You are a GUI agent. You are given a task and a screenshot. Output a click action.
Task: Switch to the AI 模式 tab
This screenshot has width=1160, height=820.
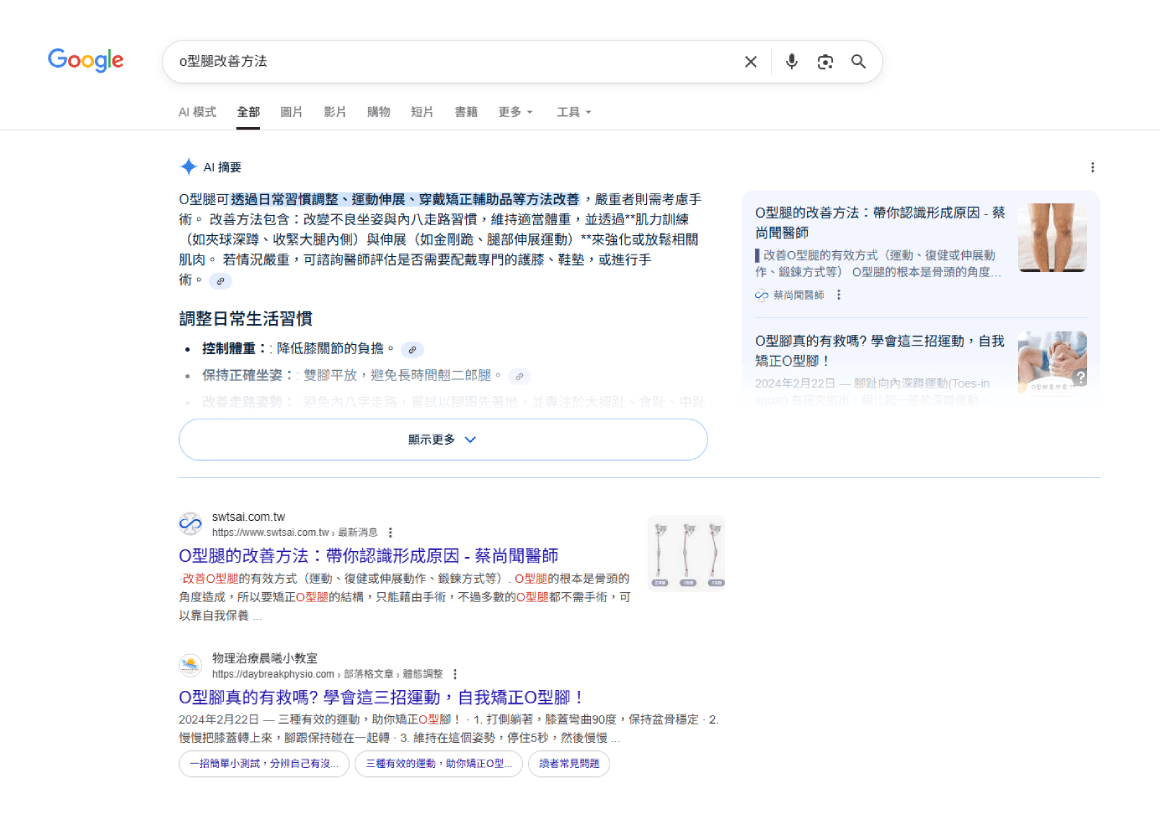(x=197, y=112)
